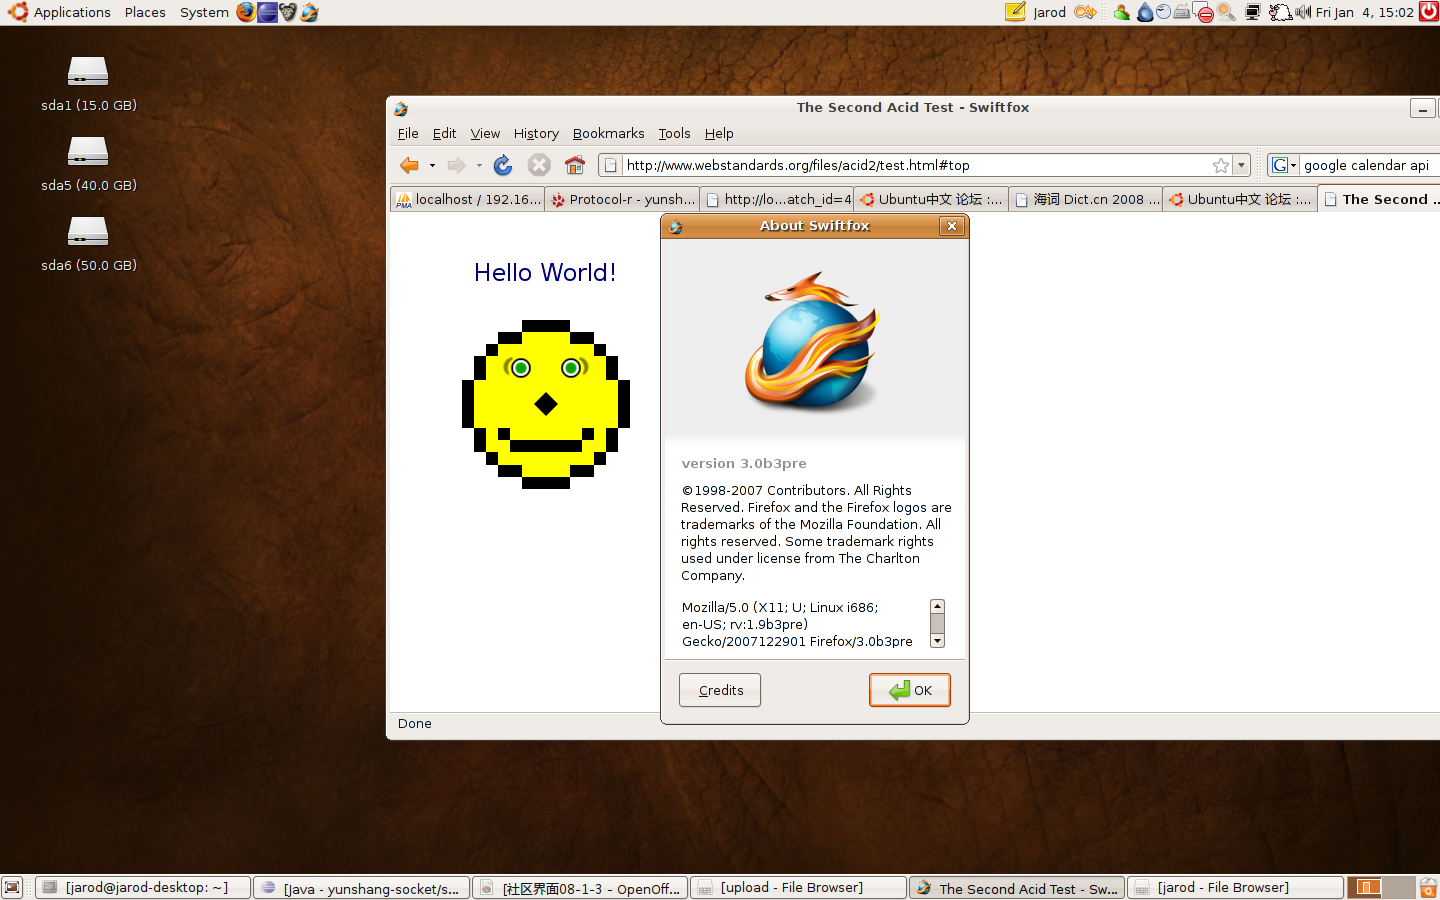
Task: Open the URL bar history dropdown
Action: pos(1241,165)
